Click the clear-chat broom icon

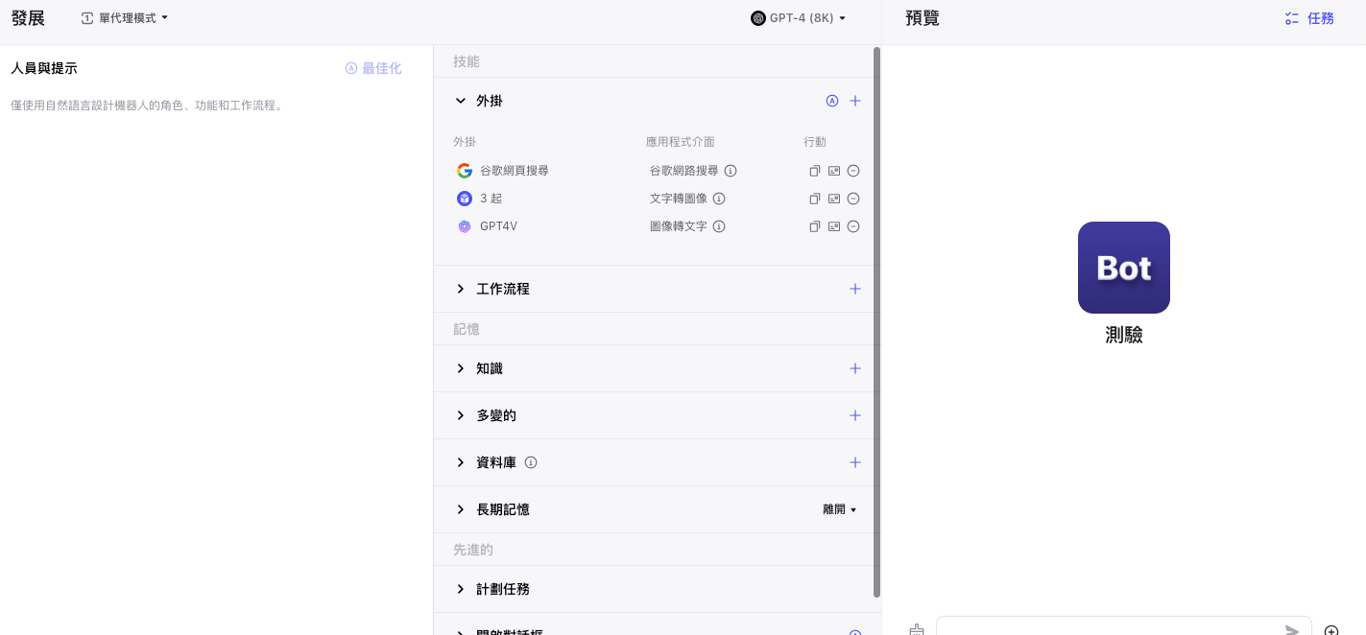pos(916,630)
